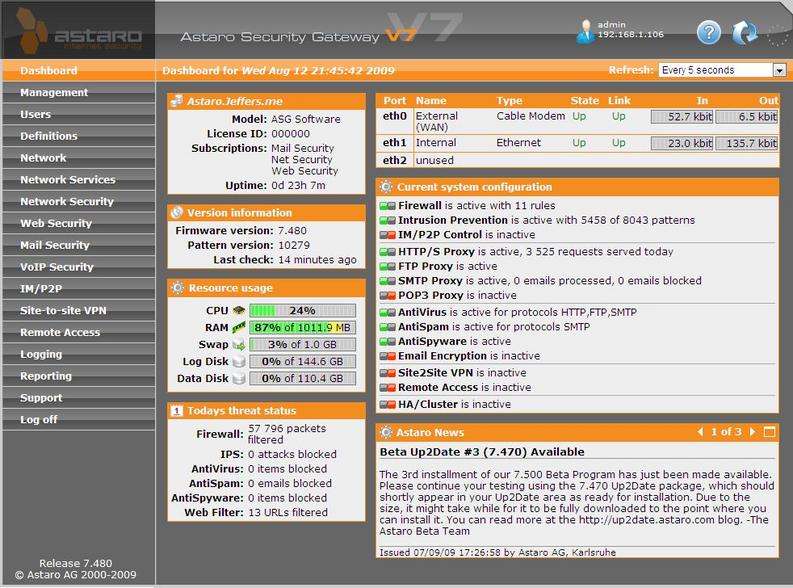Open Network Services menu section

pyautogui.click(x=78, y=179)
